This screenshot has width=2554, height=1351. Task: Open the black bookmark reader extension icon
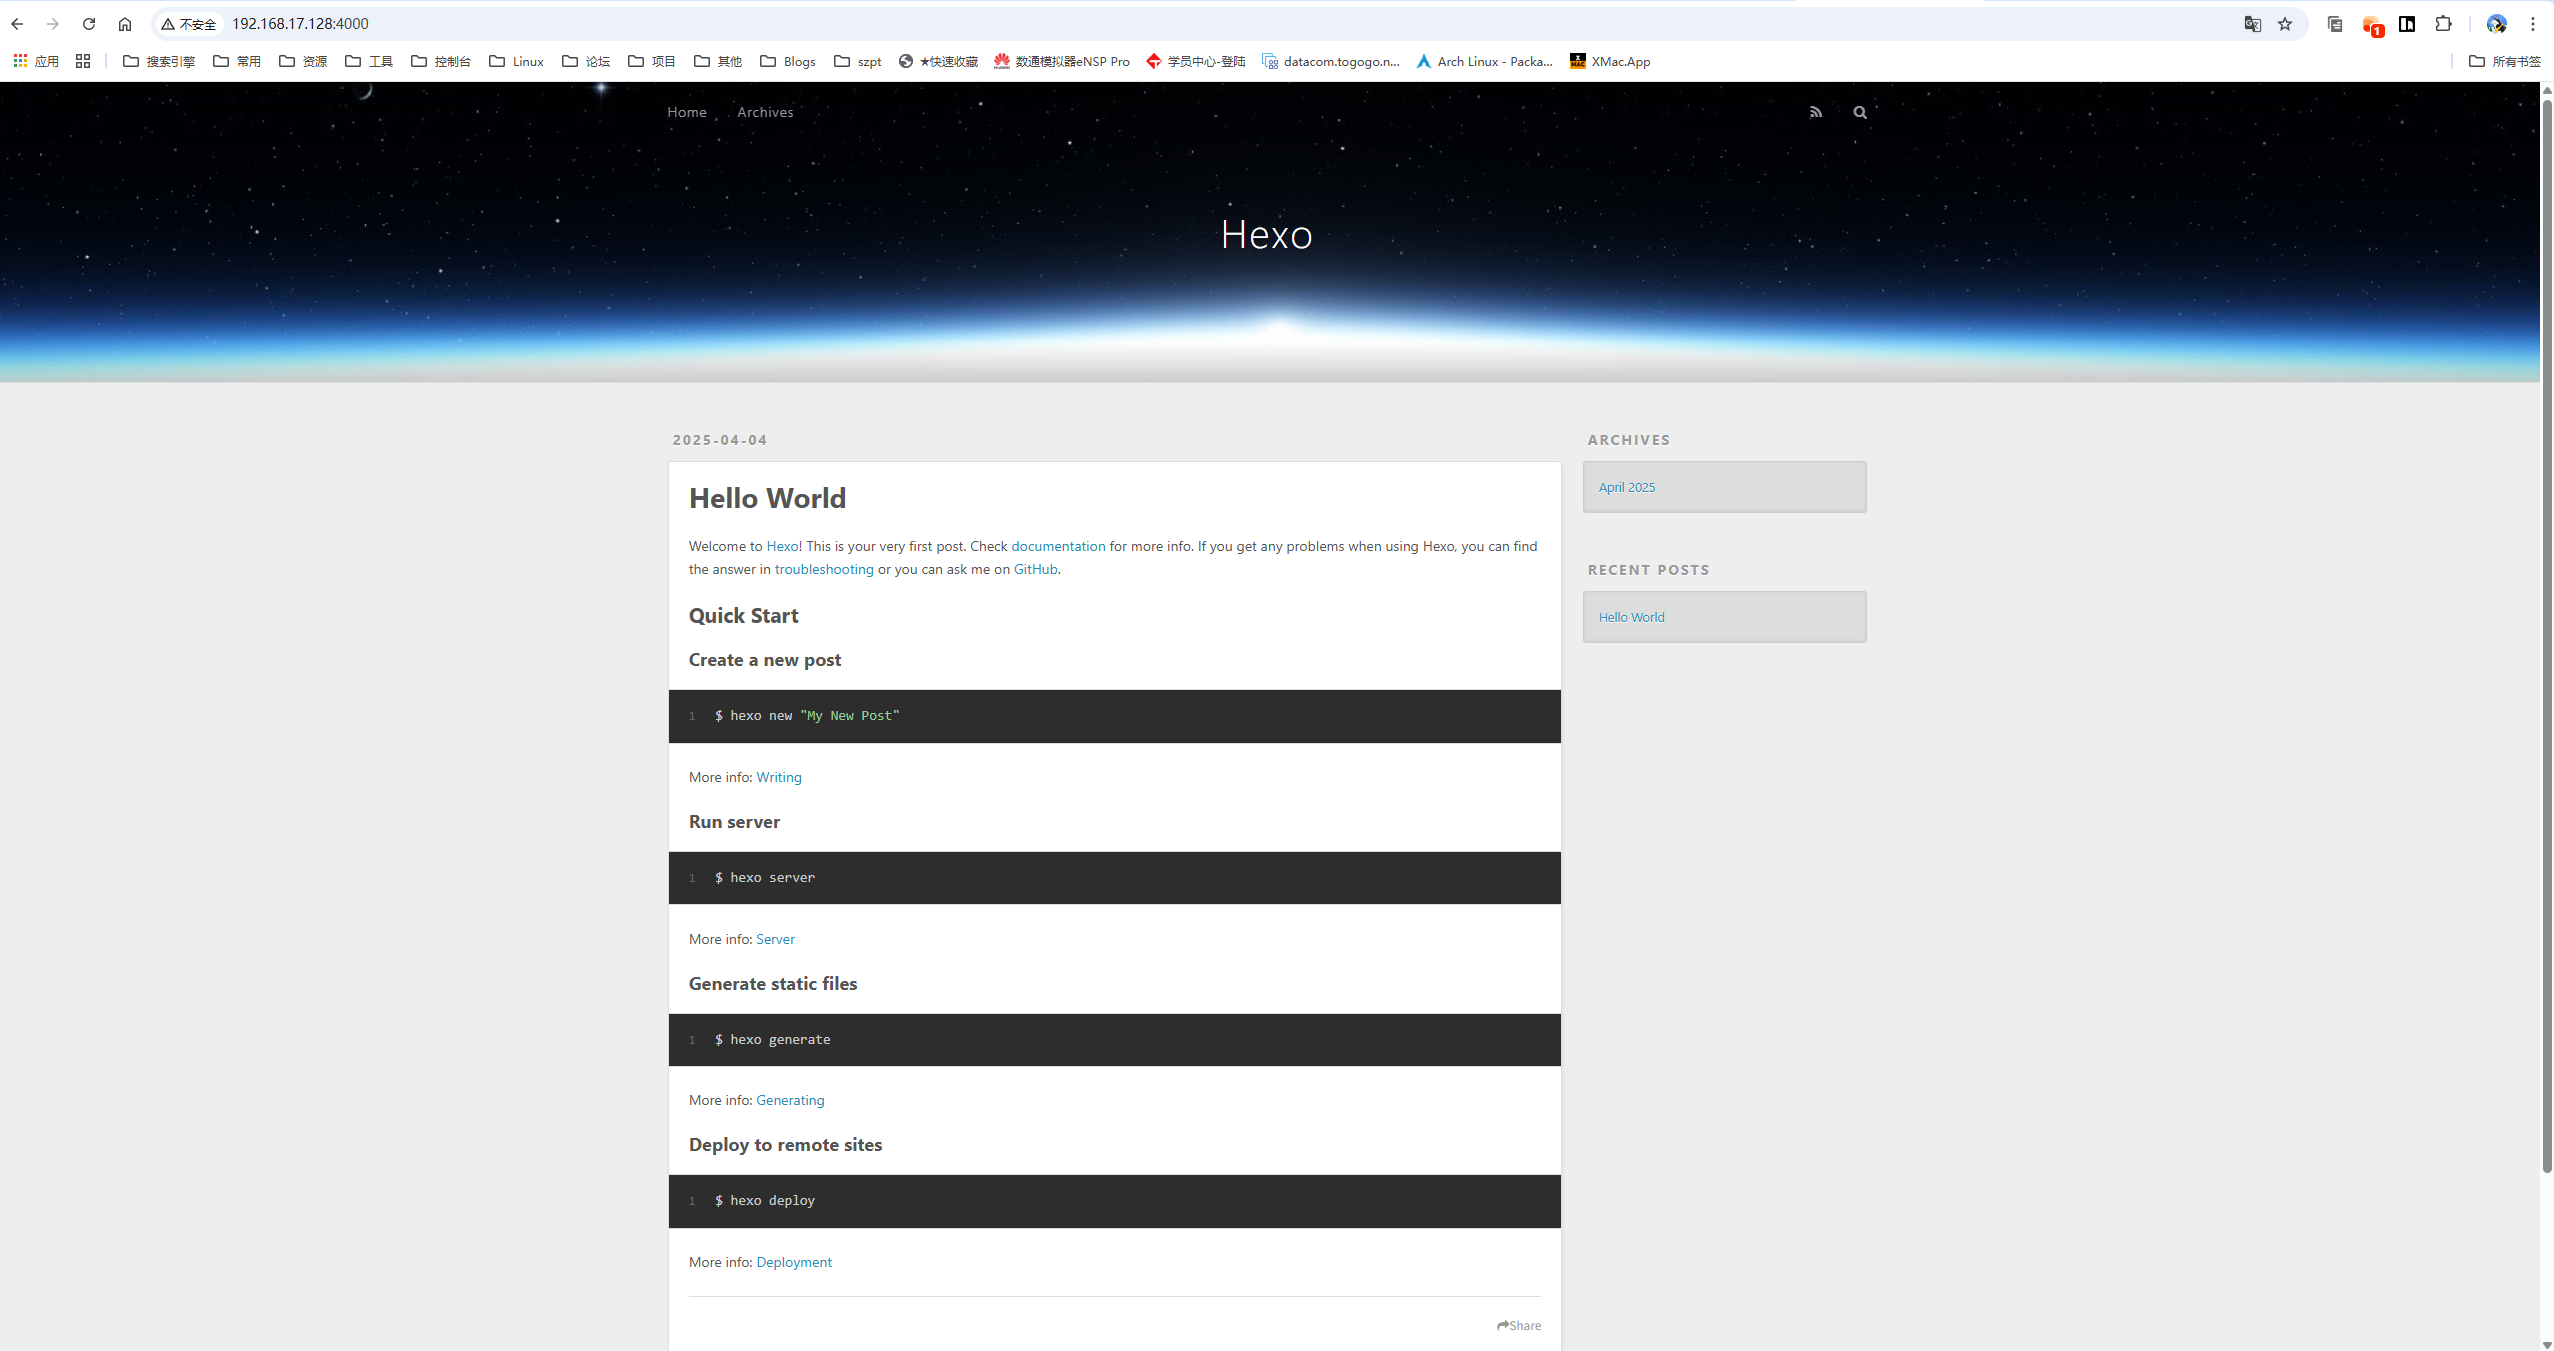(x=2407, y=24)
